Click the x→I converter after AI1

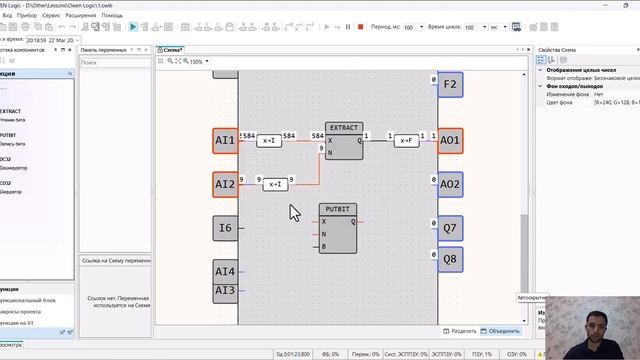[x=269, y=141]
